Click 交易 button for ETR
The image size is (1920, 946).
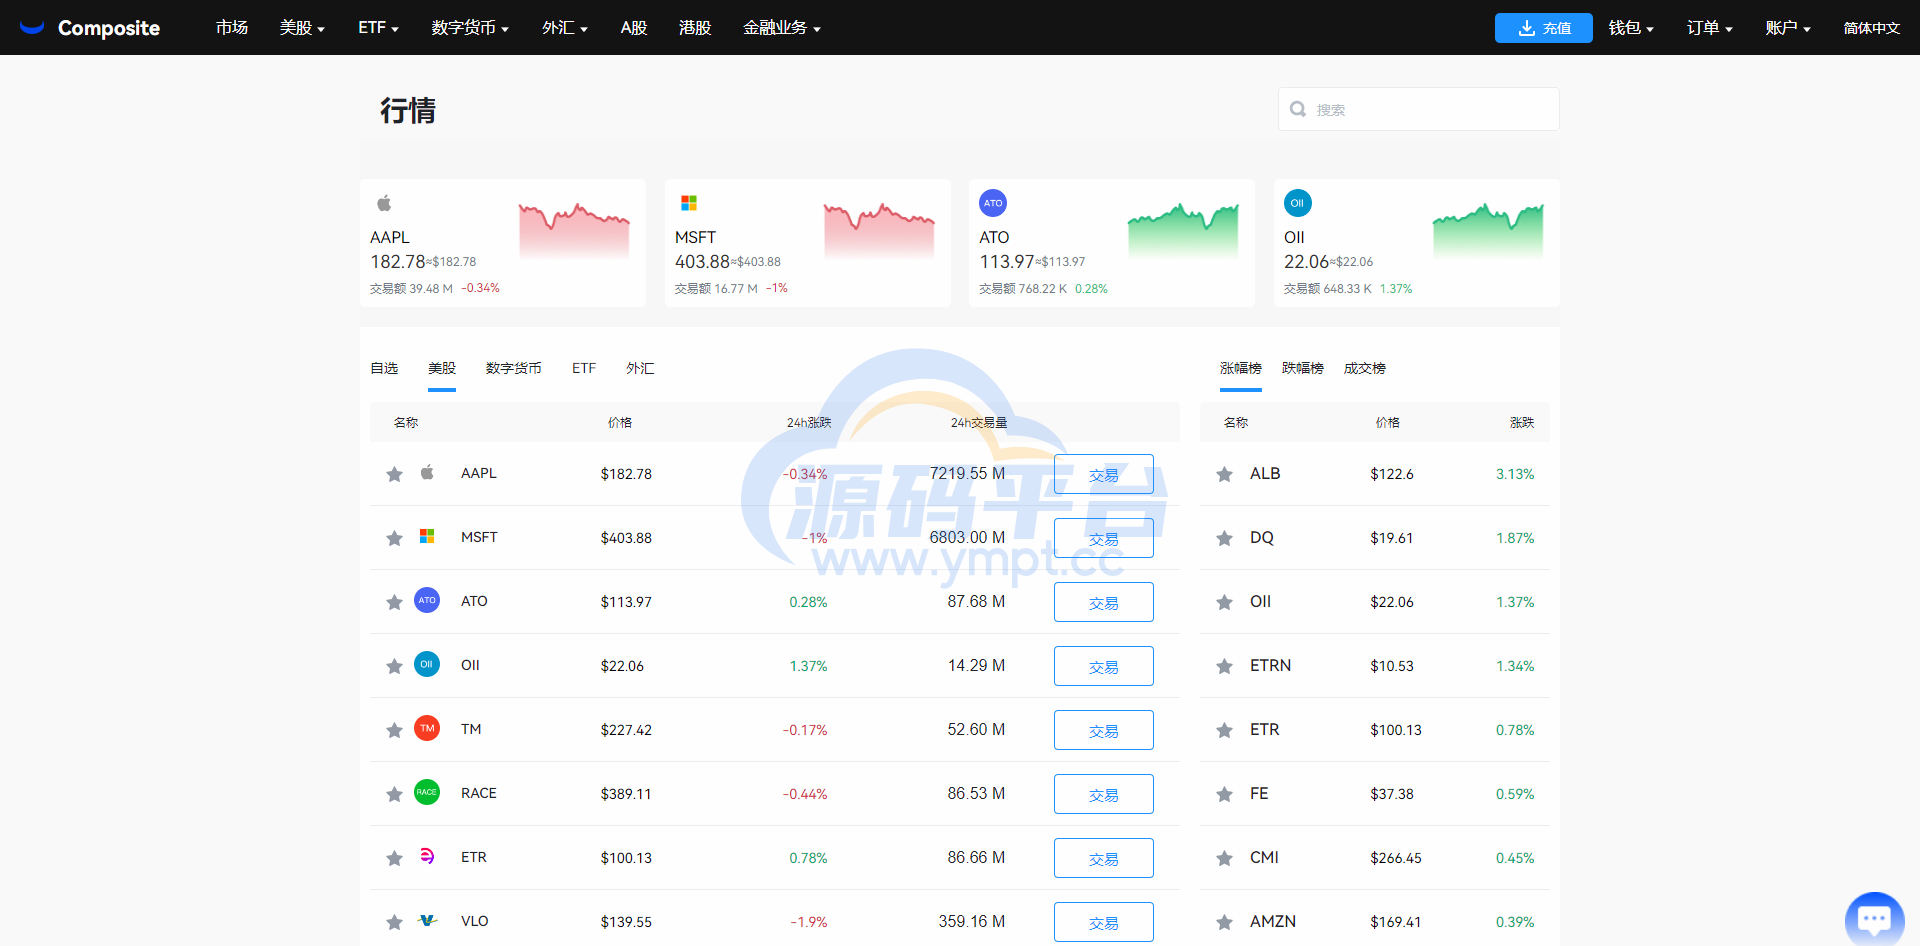tap(1104, 858)
